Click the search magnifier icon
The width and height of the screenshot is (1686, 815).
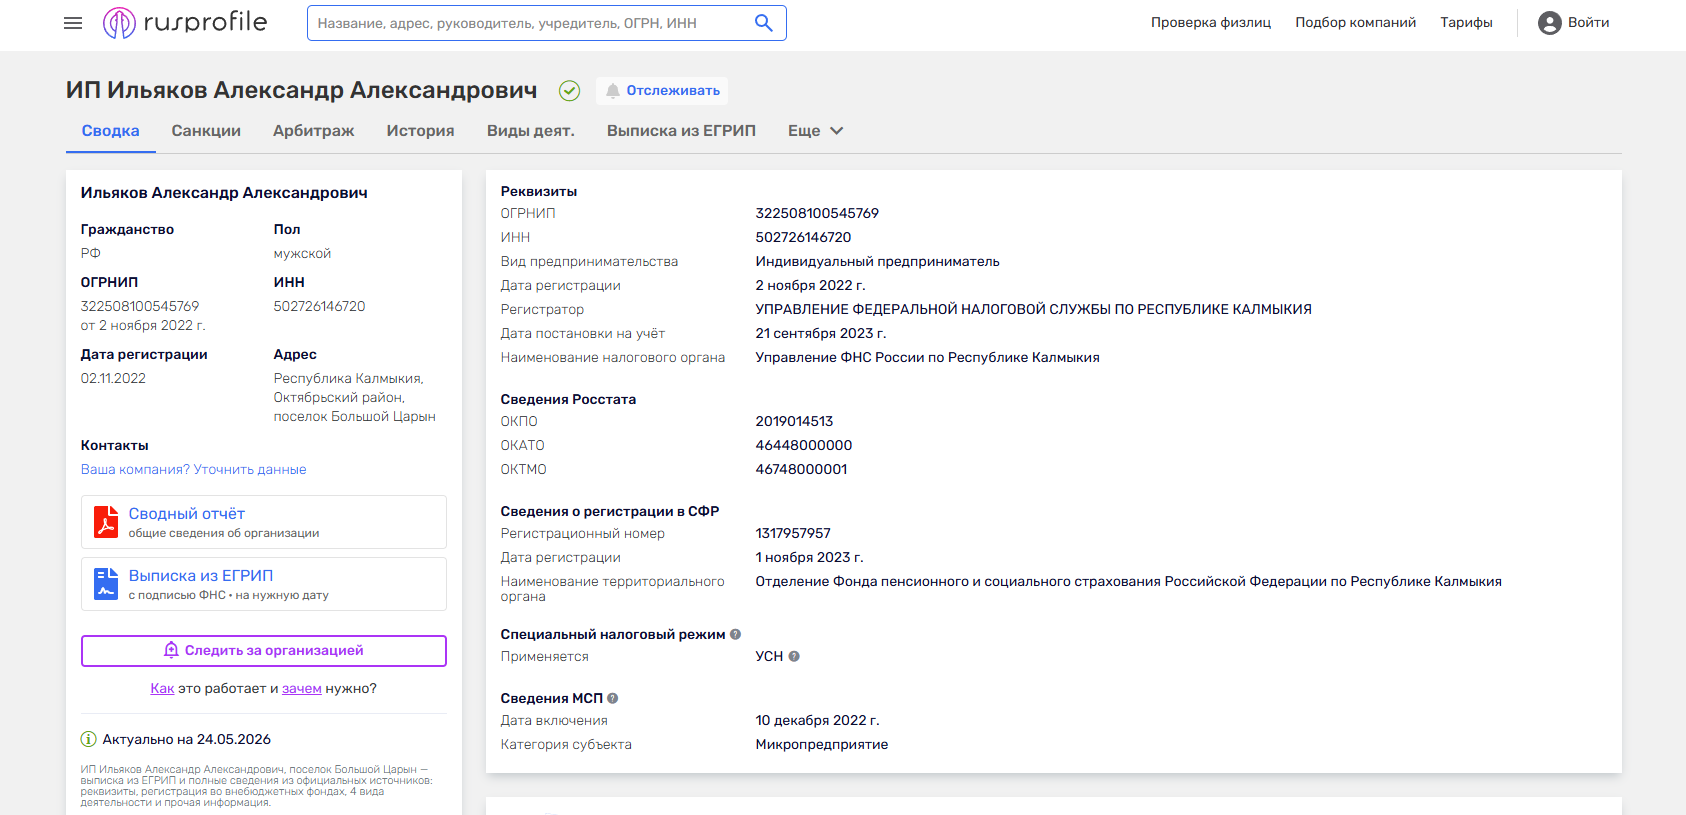pyautogui.click(x=764, y=23)
